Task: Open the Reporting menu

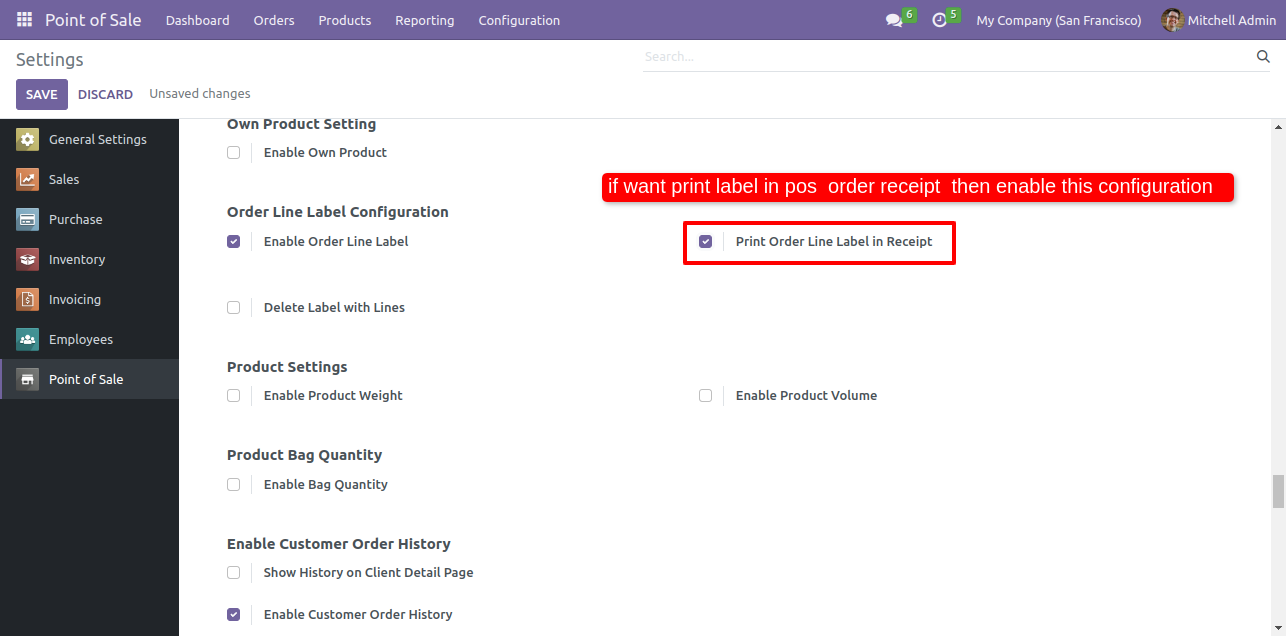Action: point(424,20)
